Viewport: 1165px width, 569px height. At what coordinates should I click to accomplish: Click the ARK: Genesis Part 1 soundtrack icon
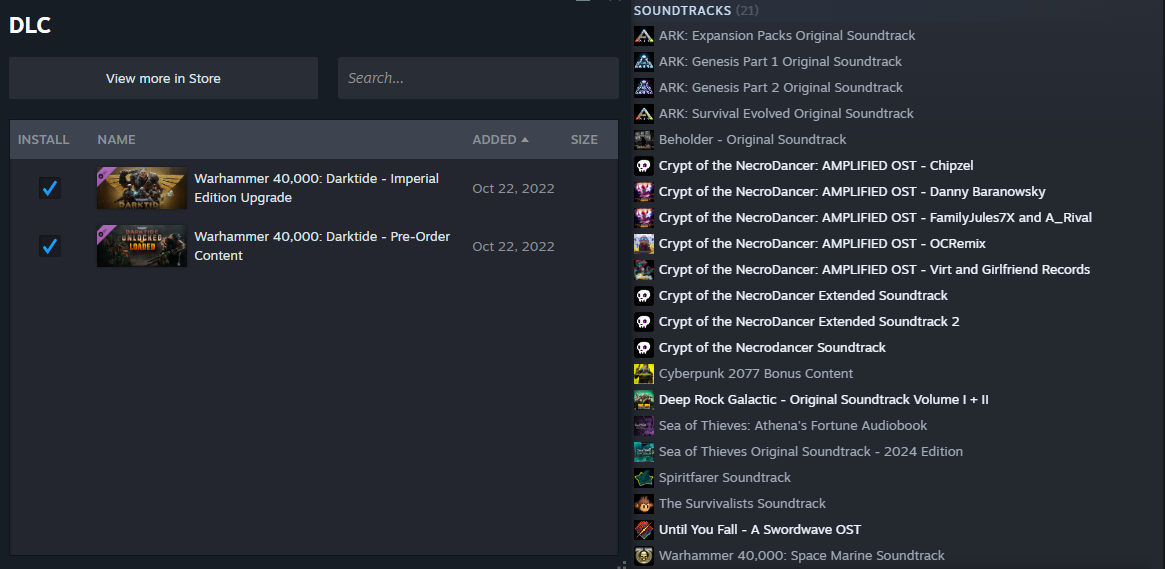[644, 62]
